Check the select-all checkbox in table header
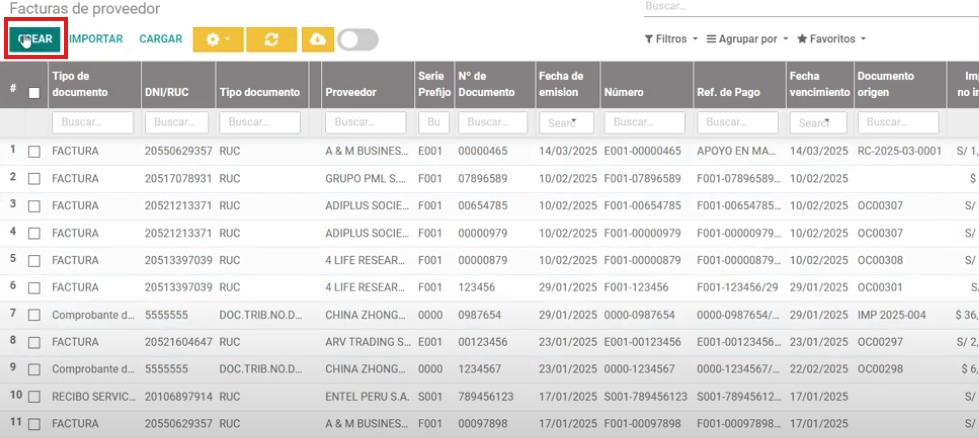The height and width of the screenshot is (438, 979). (34, 93)
